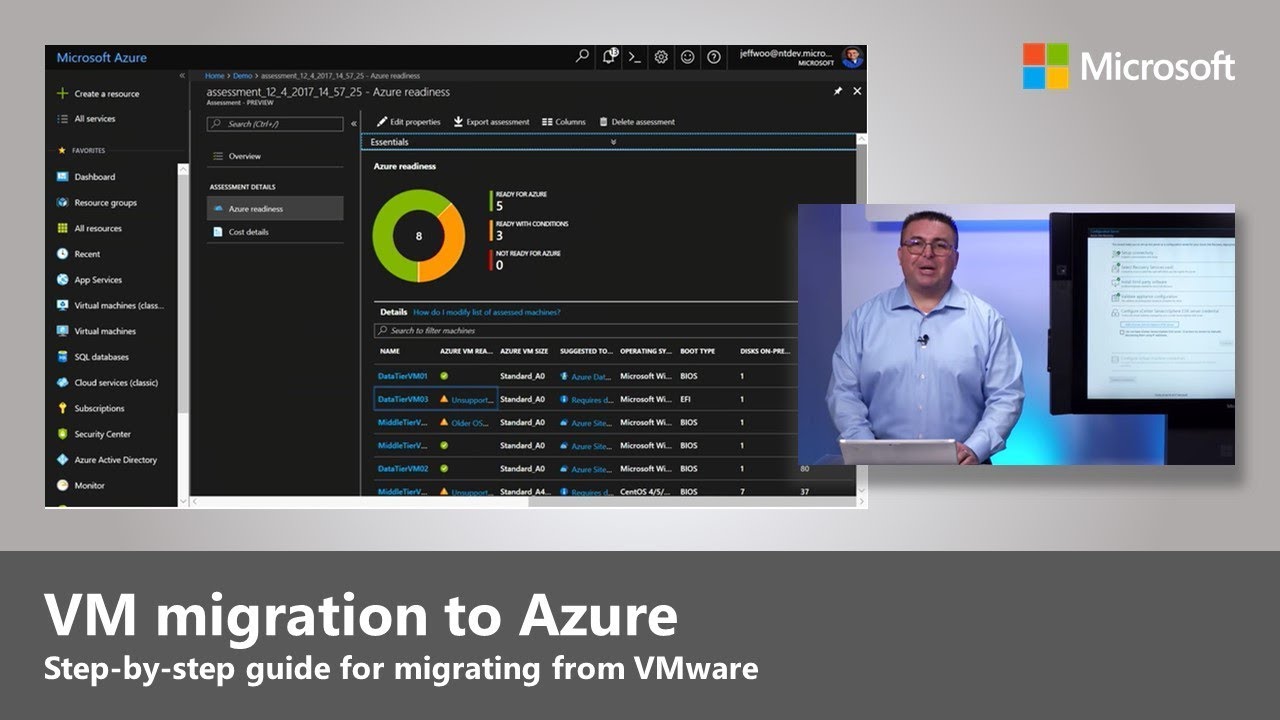The image size is (1280, 720).
Task: Click Delete assessment button
Action: click(x=637, y=122)
